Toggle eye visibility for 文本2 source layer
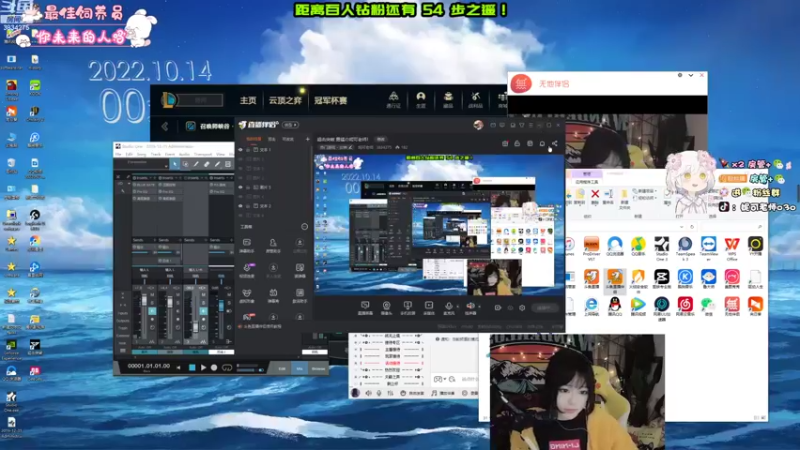The width and height of the screenshot is (800, 450). (x=241, y=206)
